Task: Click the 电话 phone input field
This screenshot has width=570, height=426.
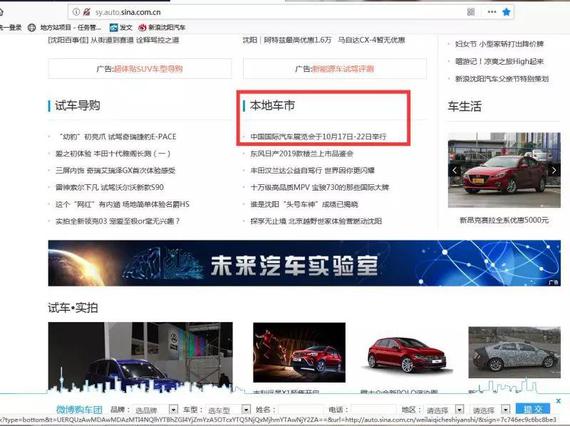Action: pyautogui.click(x=374, y=410)
